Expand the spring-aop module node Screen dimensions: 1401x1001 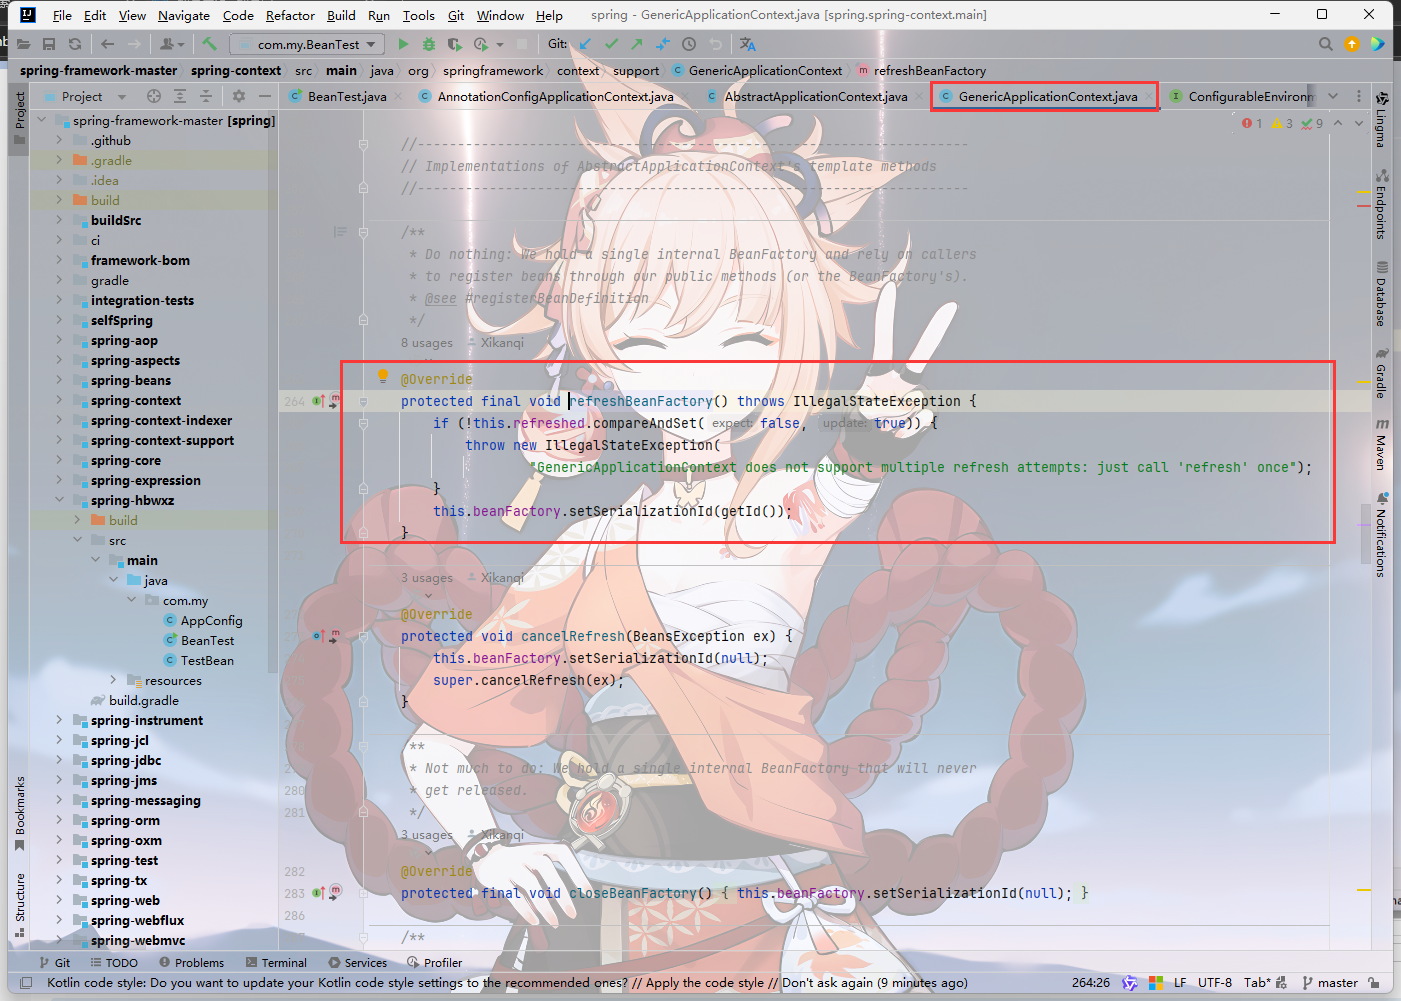point(59,340)
